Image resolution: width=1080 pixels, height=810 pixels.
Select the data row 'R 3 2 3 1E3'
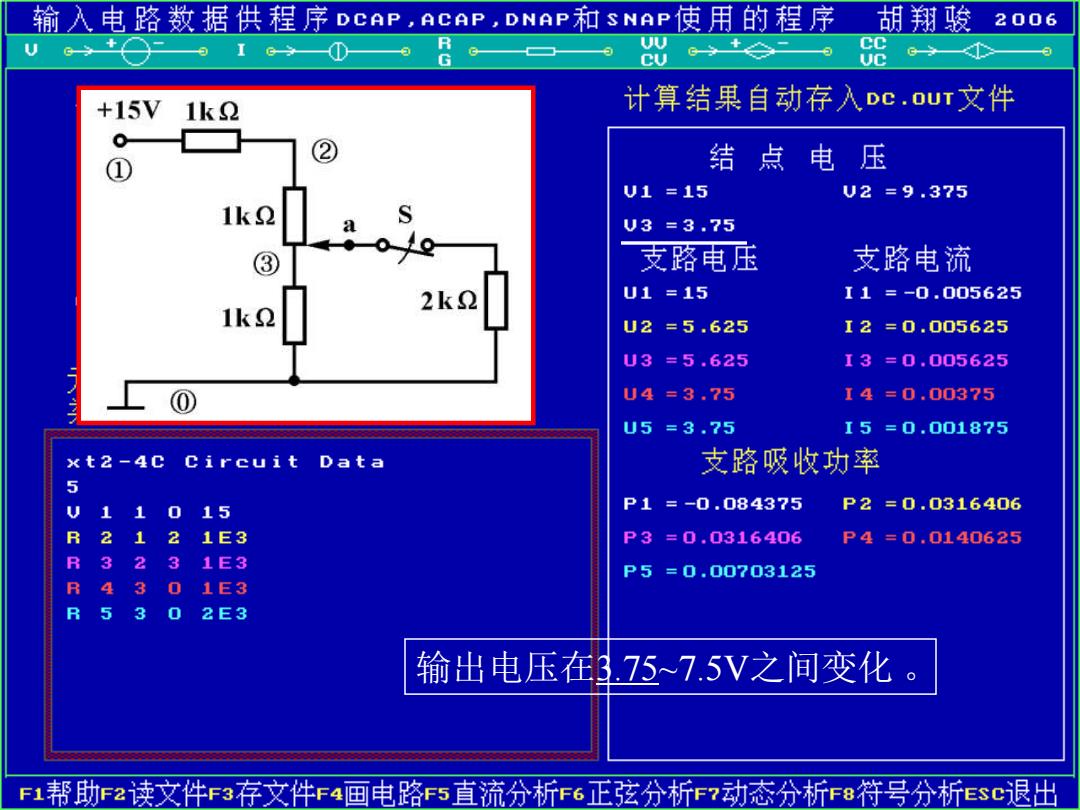coord(156,563)
